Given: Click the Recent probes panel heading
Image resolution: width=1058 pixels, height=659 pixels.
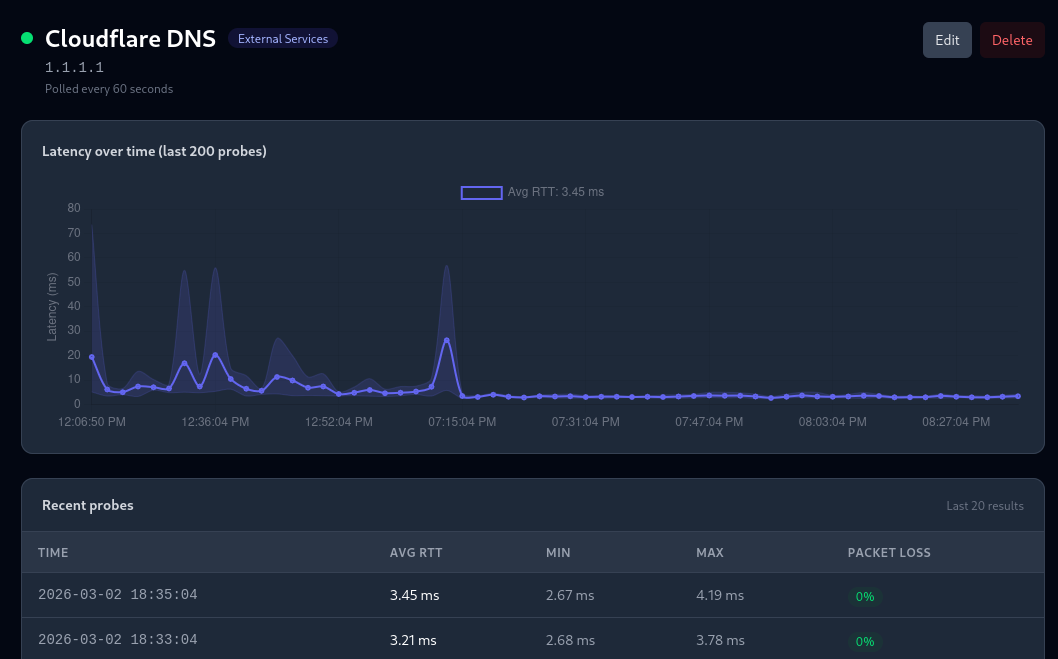Looking at the screenshot, I should tap(88, 505).
